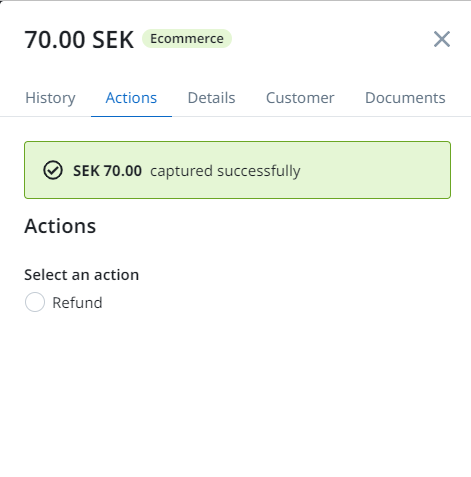Close the payment details panel
The height and width of the screenshot is (477, 471).
click(442, 39)
